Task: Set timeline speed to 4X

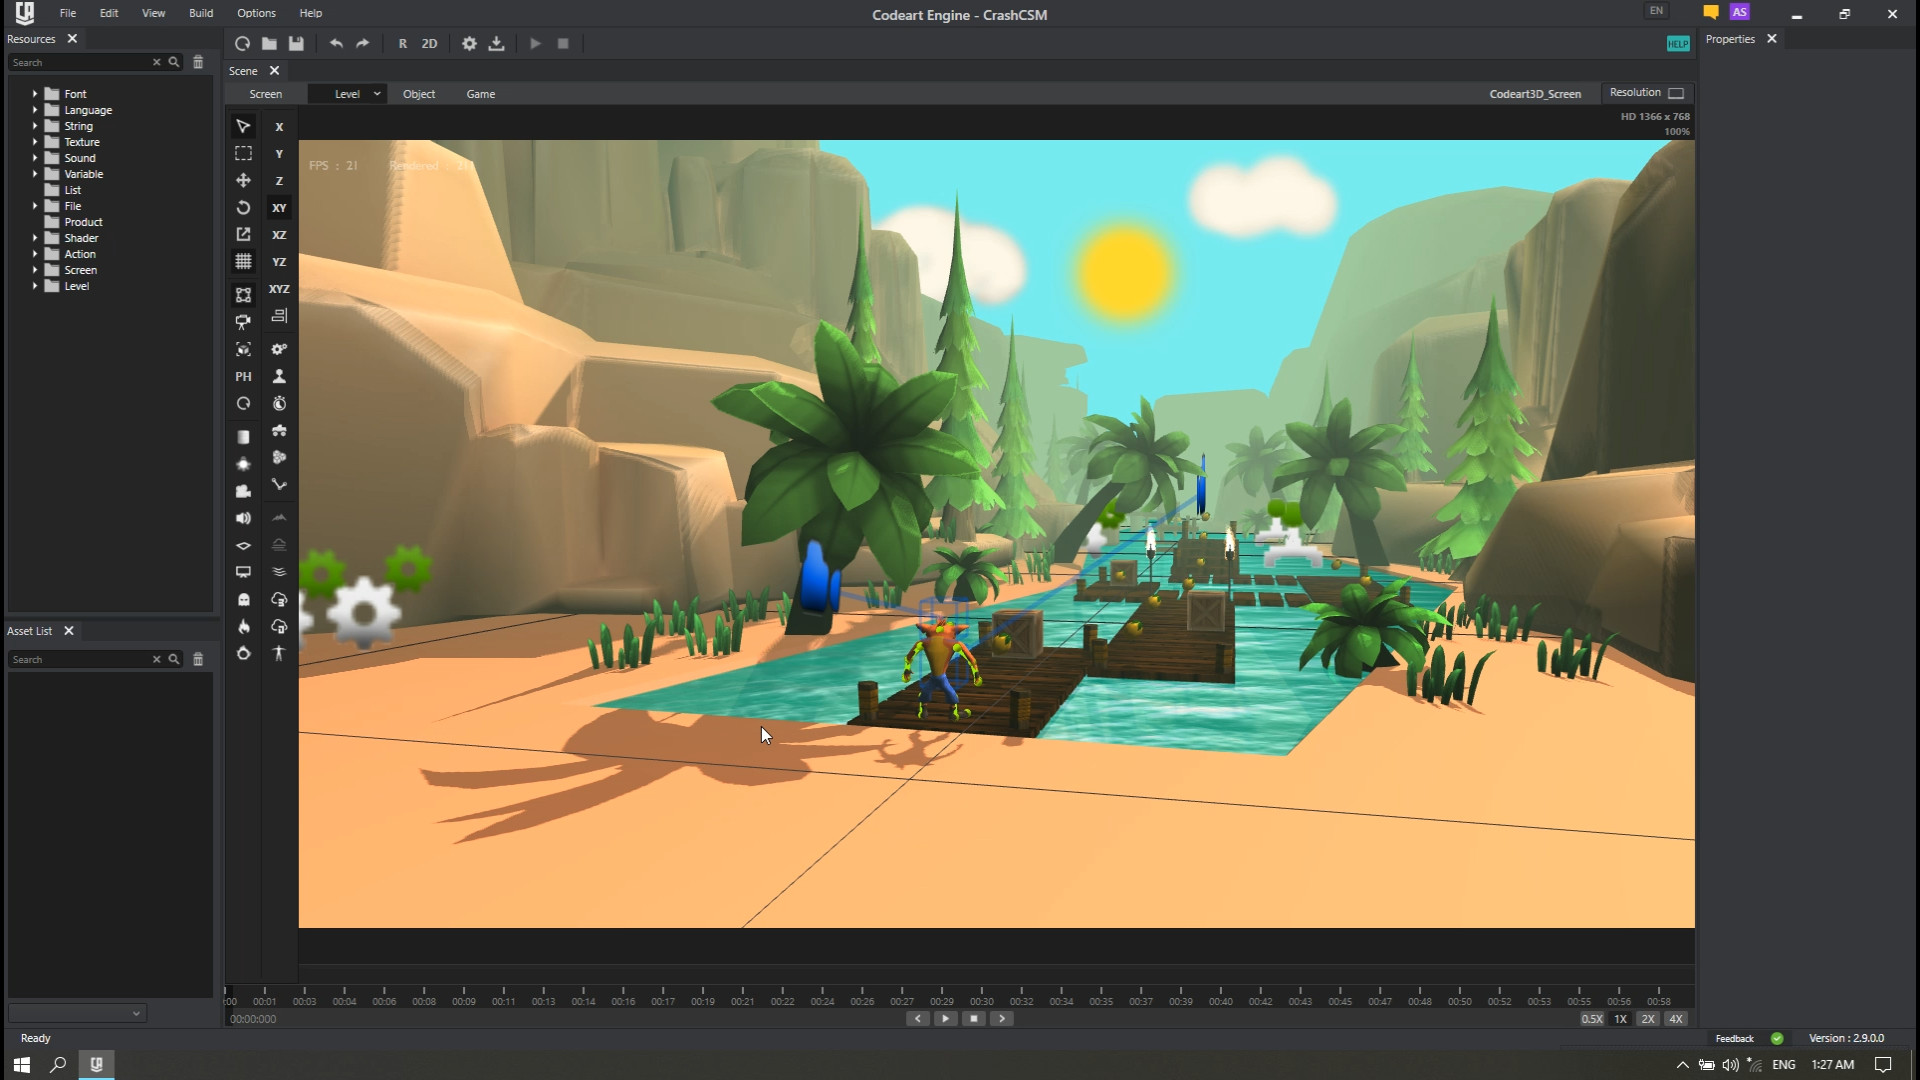Action: (1676, 1019)
